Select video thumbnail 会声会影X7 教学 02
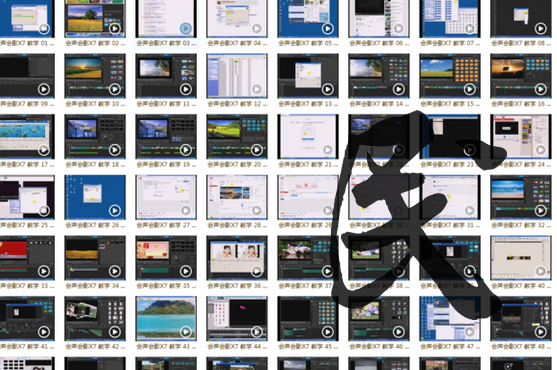557x370 pixels. (x=95, y=18)
